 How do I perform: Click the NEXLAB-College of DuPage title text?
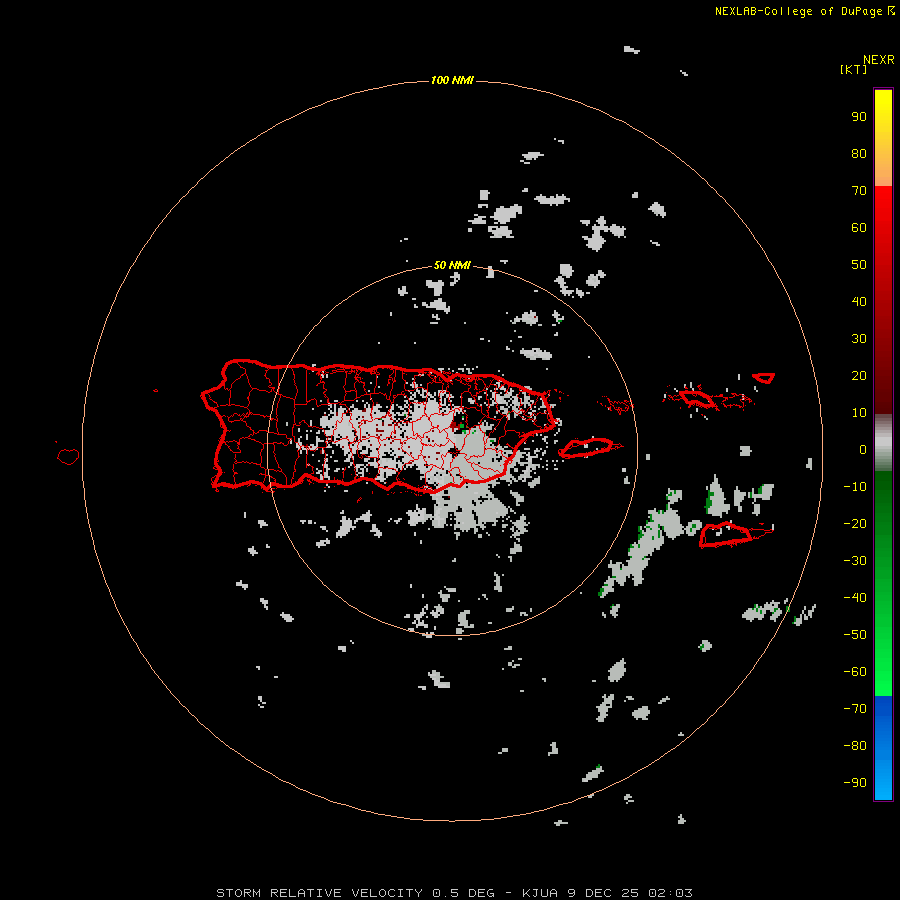798,11
